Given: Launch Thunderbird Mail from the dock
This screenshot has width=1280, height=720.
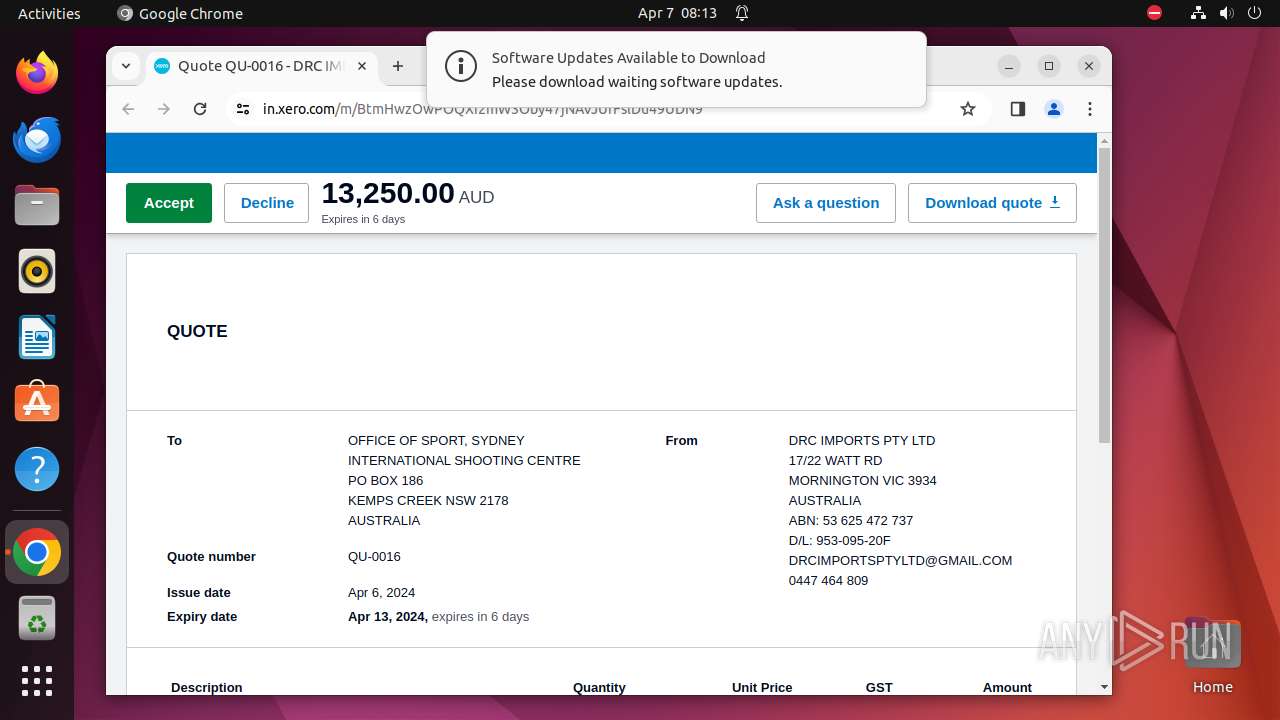Looking at the screenshot, I should pyautogui.click(x=37, y=139).
